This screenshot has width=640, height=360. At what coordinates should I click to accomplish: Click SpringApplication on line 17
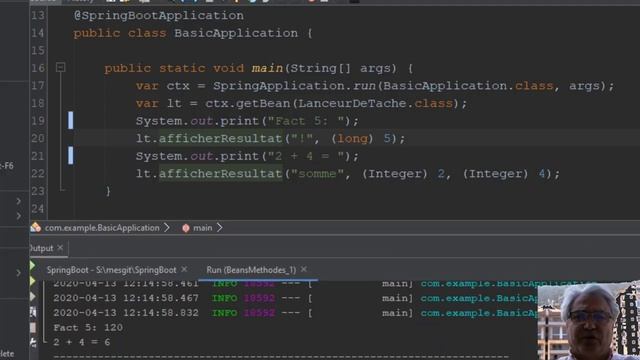(279, 86)
